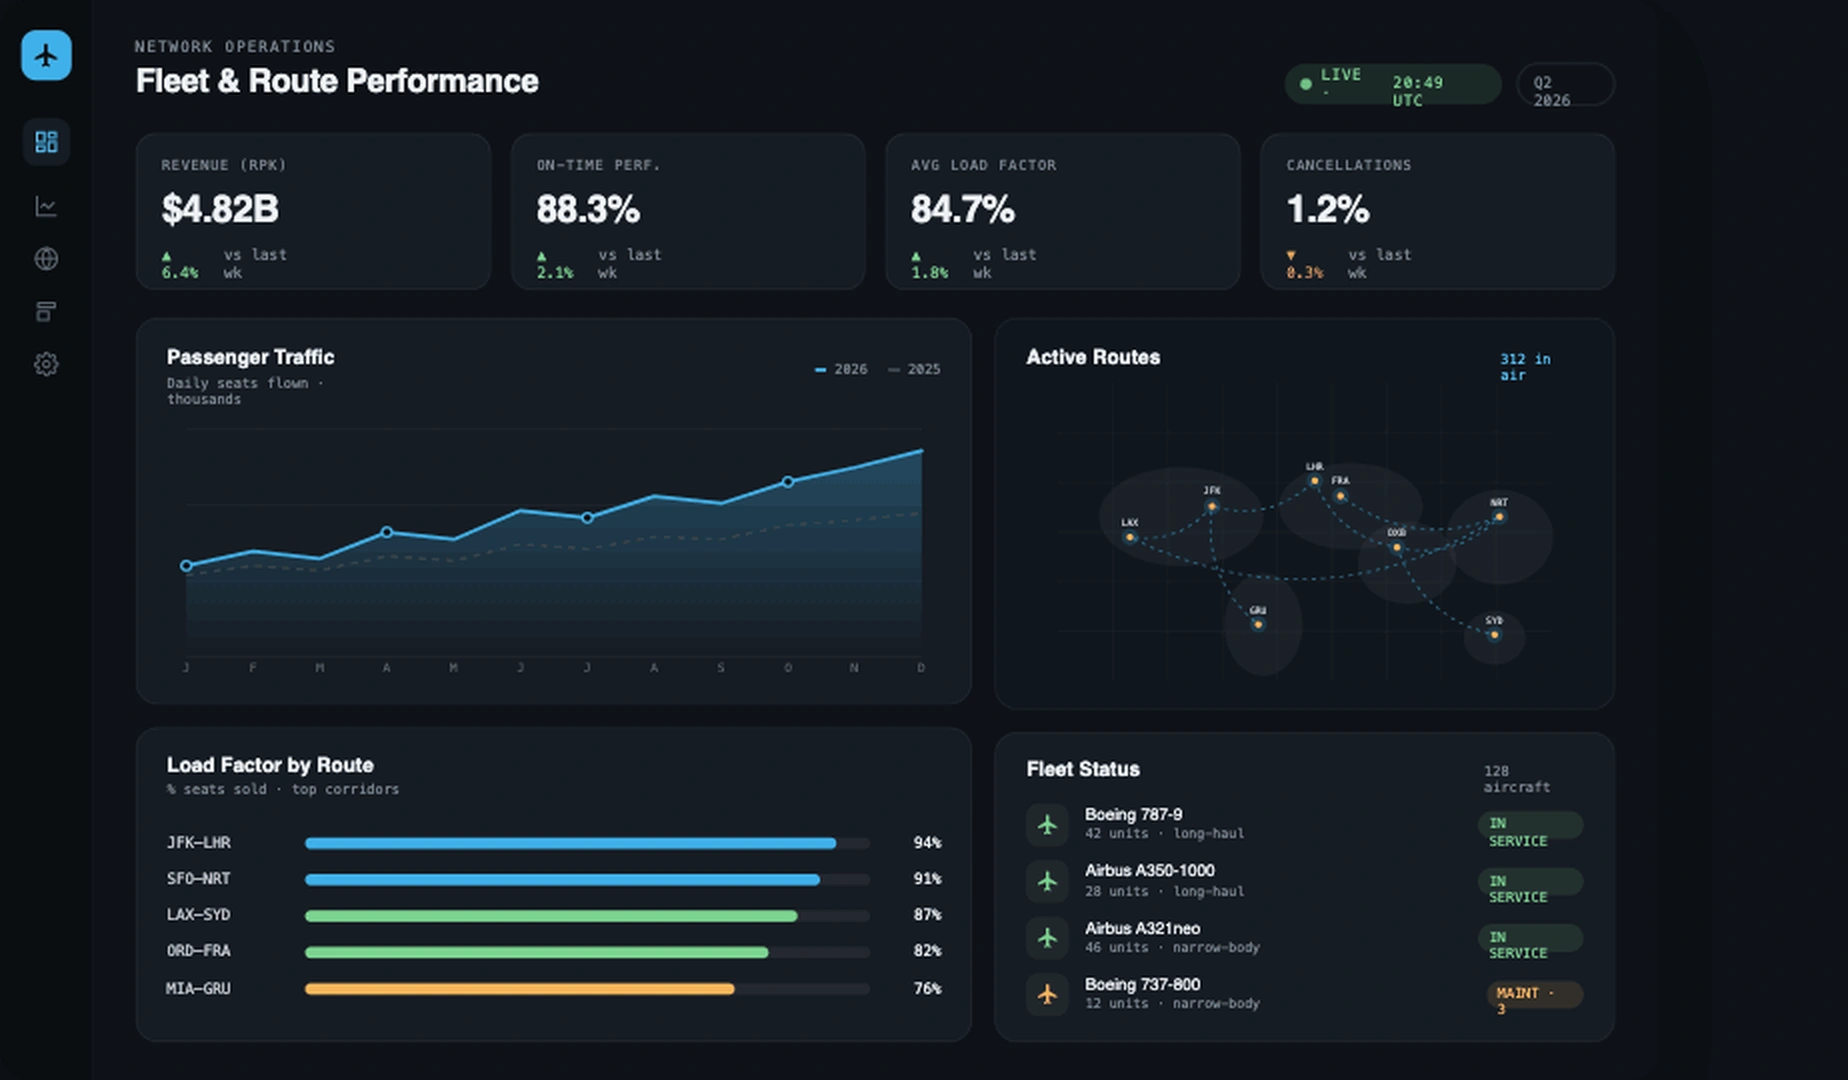The height and width of the screenshot is (1080, 1848).
Task: Click the ORD–FRA route label
Action: point(198,951)
